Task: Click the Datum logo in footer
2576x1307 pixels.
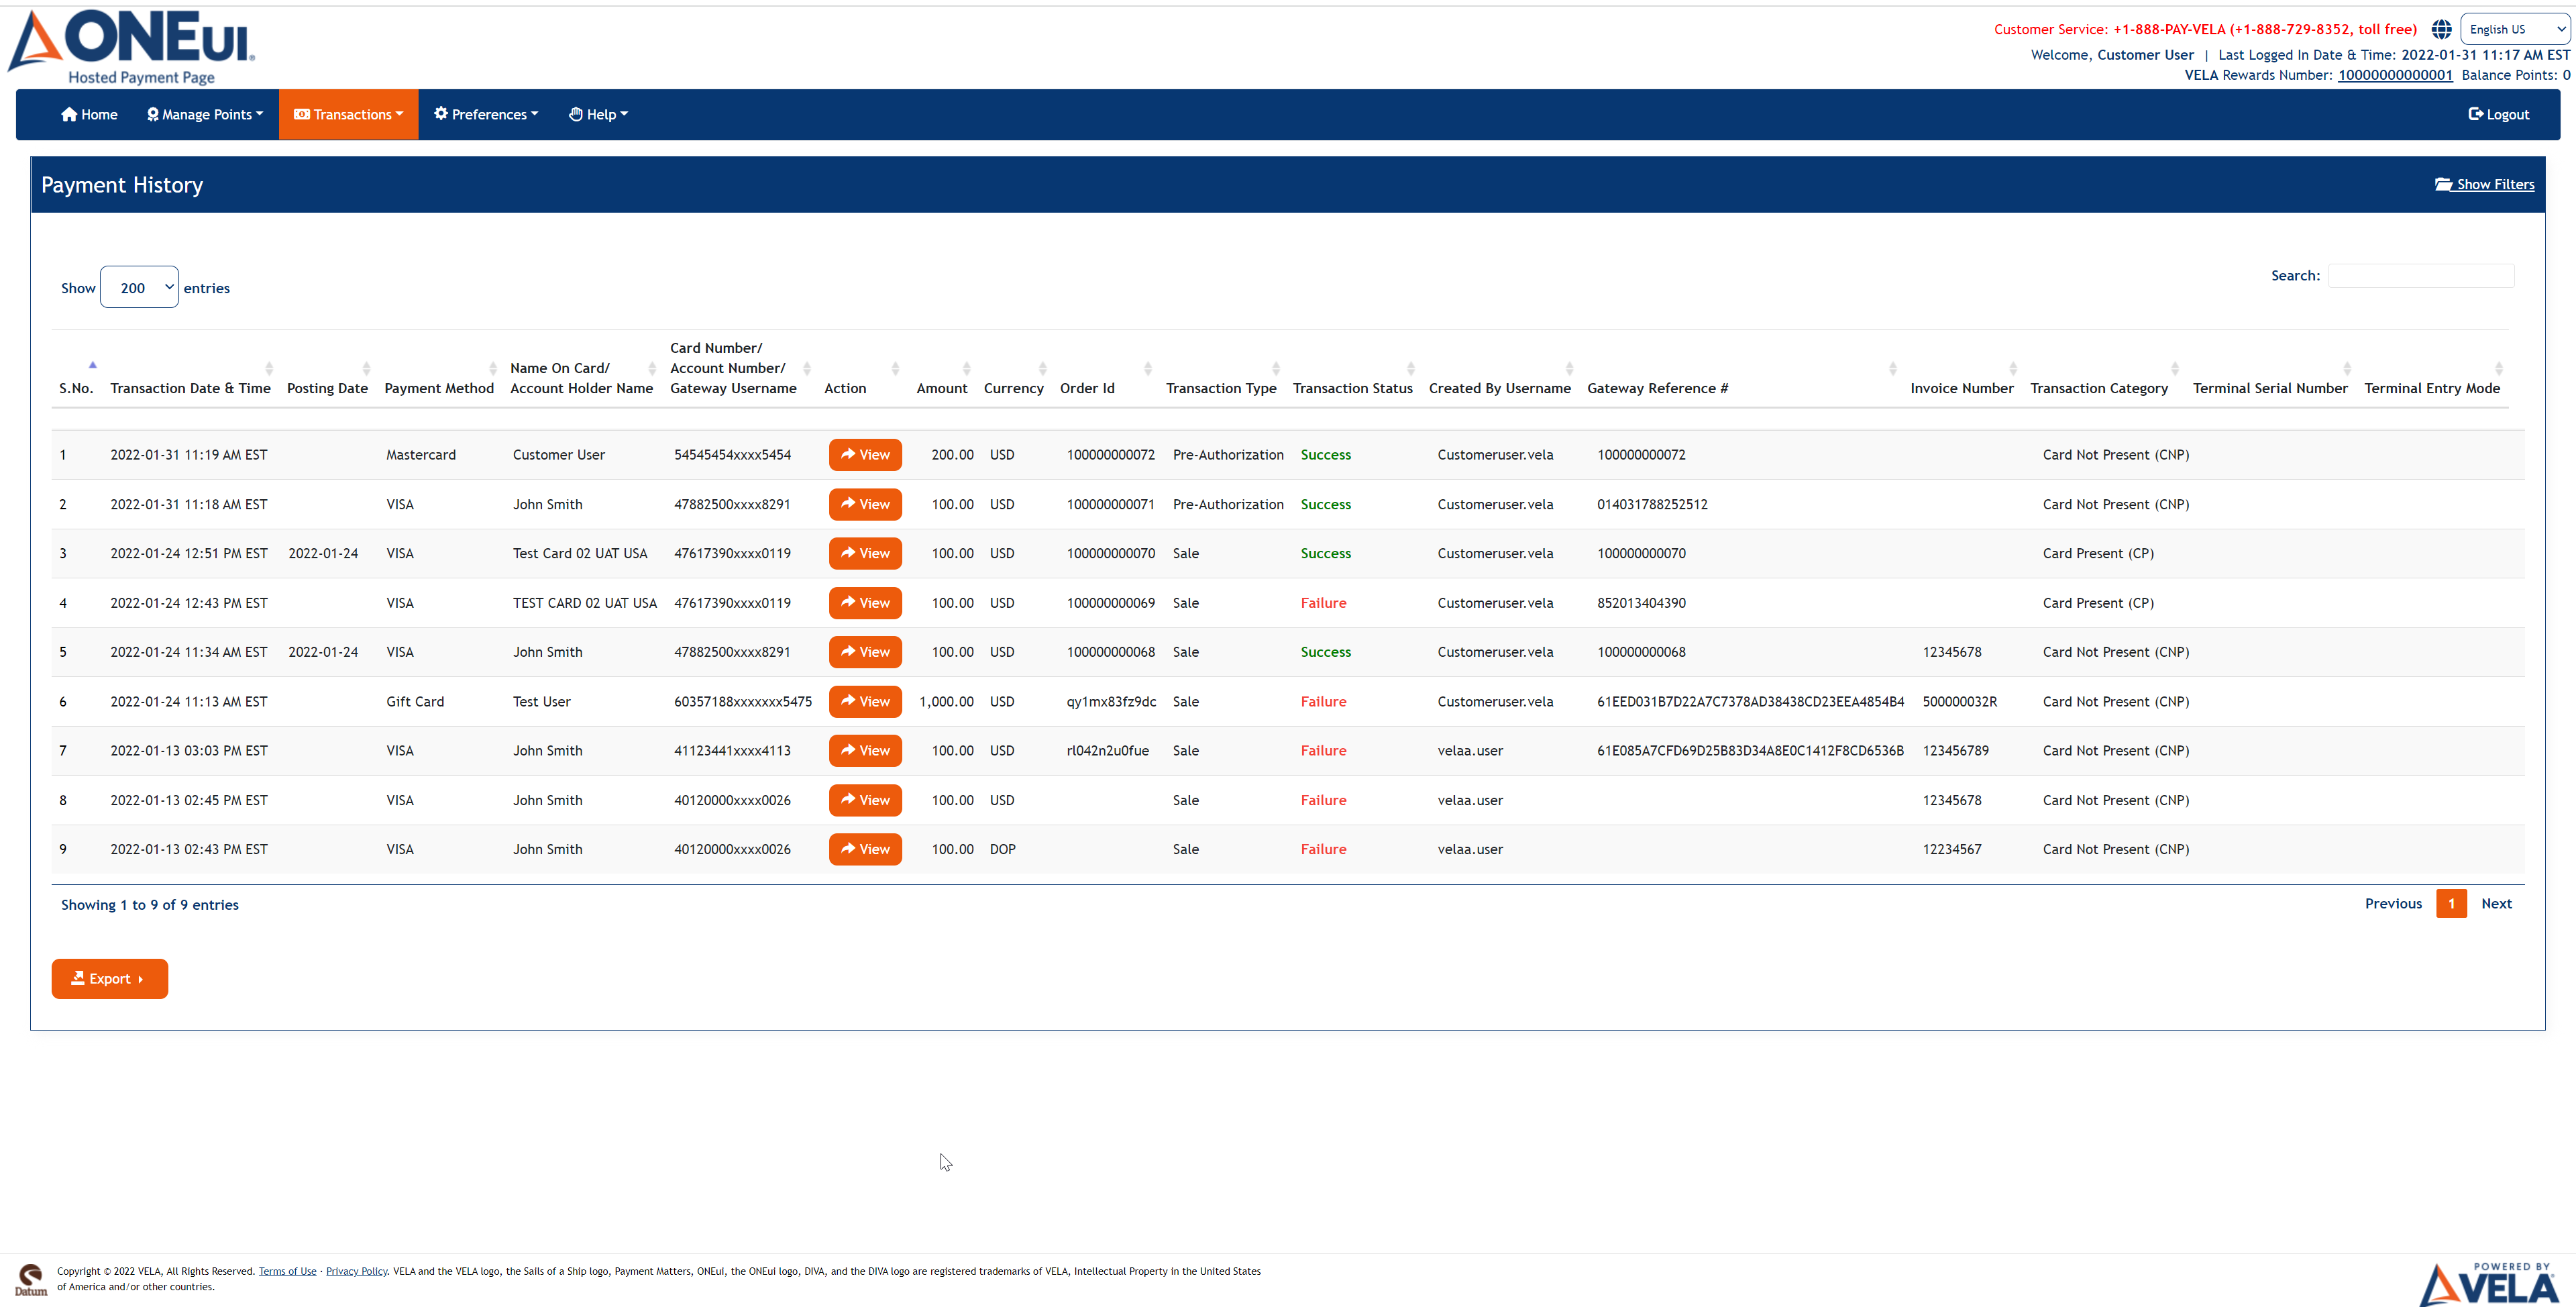Action: pyautogui.click(x=31, y=1280)
